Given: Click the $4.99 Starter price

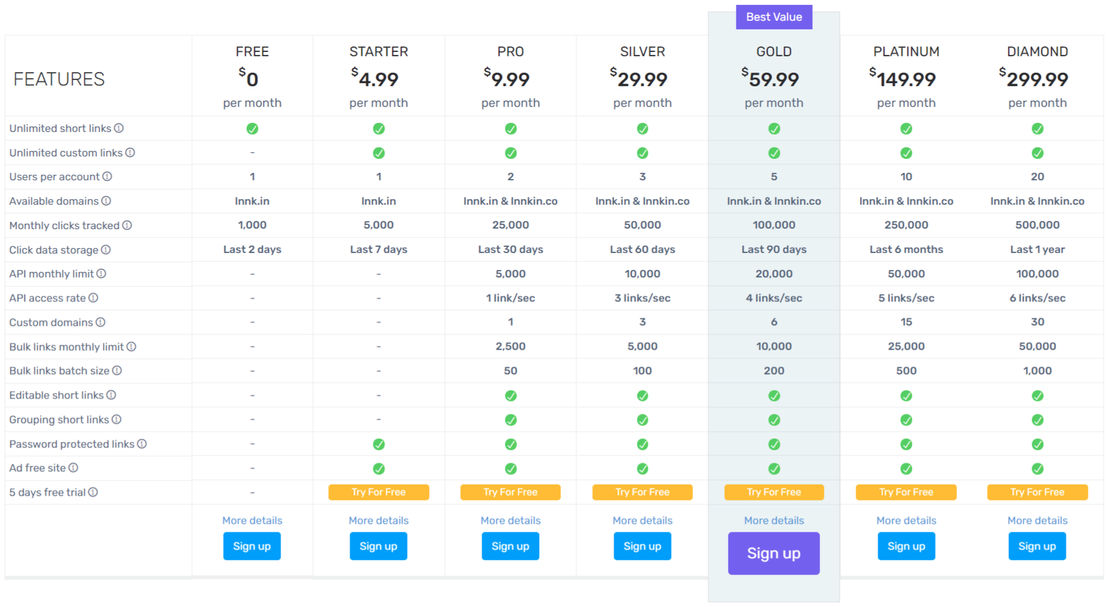Looking at the screenshot, I should point(375,78).
